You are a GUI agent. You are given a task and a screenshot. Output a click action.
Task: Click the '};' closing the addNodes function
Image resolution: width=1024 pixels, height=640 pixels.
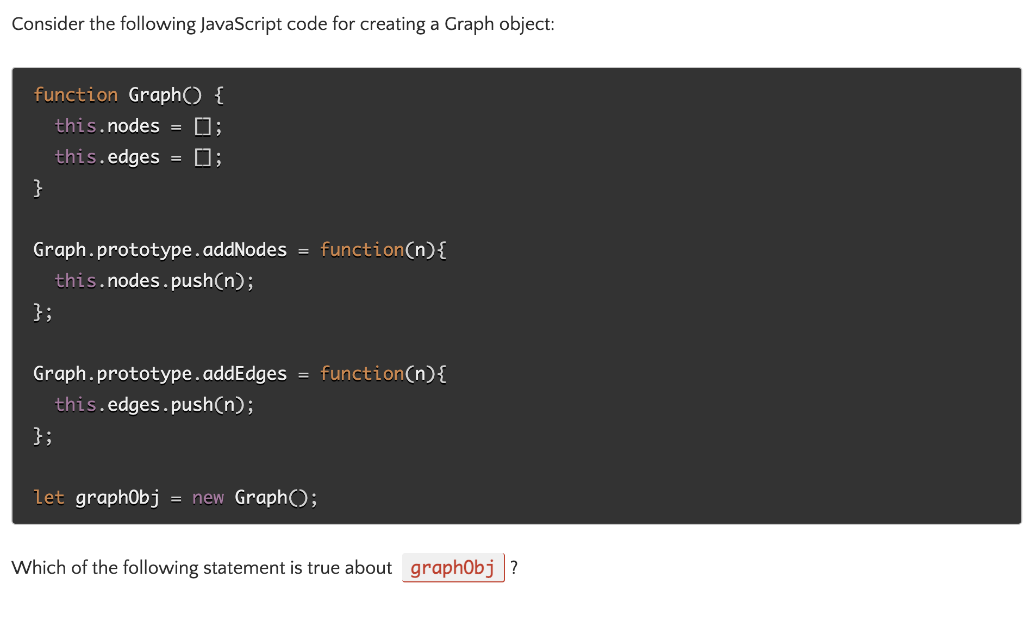[43, 312]
